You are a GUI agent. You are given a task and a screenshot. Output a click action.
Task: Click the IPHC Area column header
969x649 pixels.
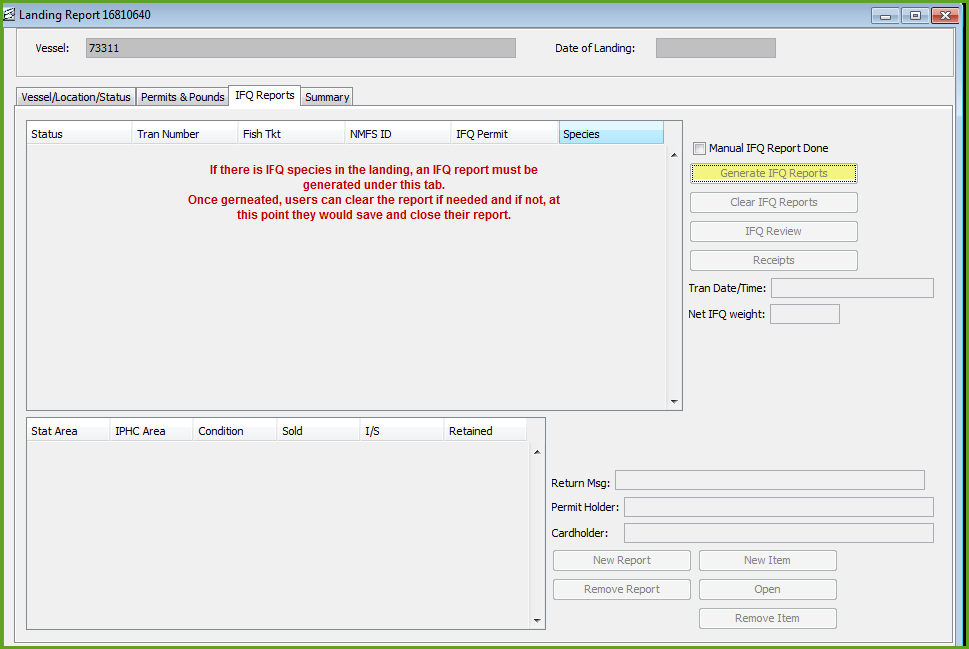151,431
